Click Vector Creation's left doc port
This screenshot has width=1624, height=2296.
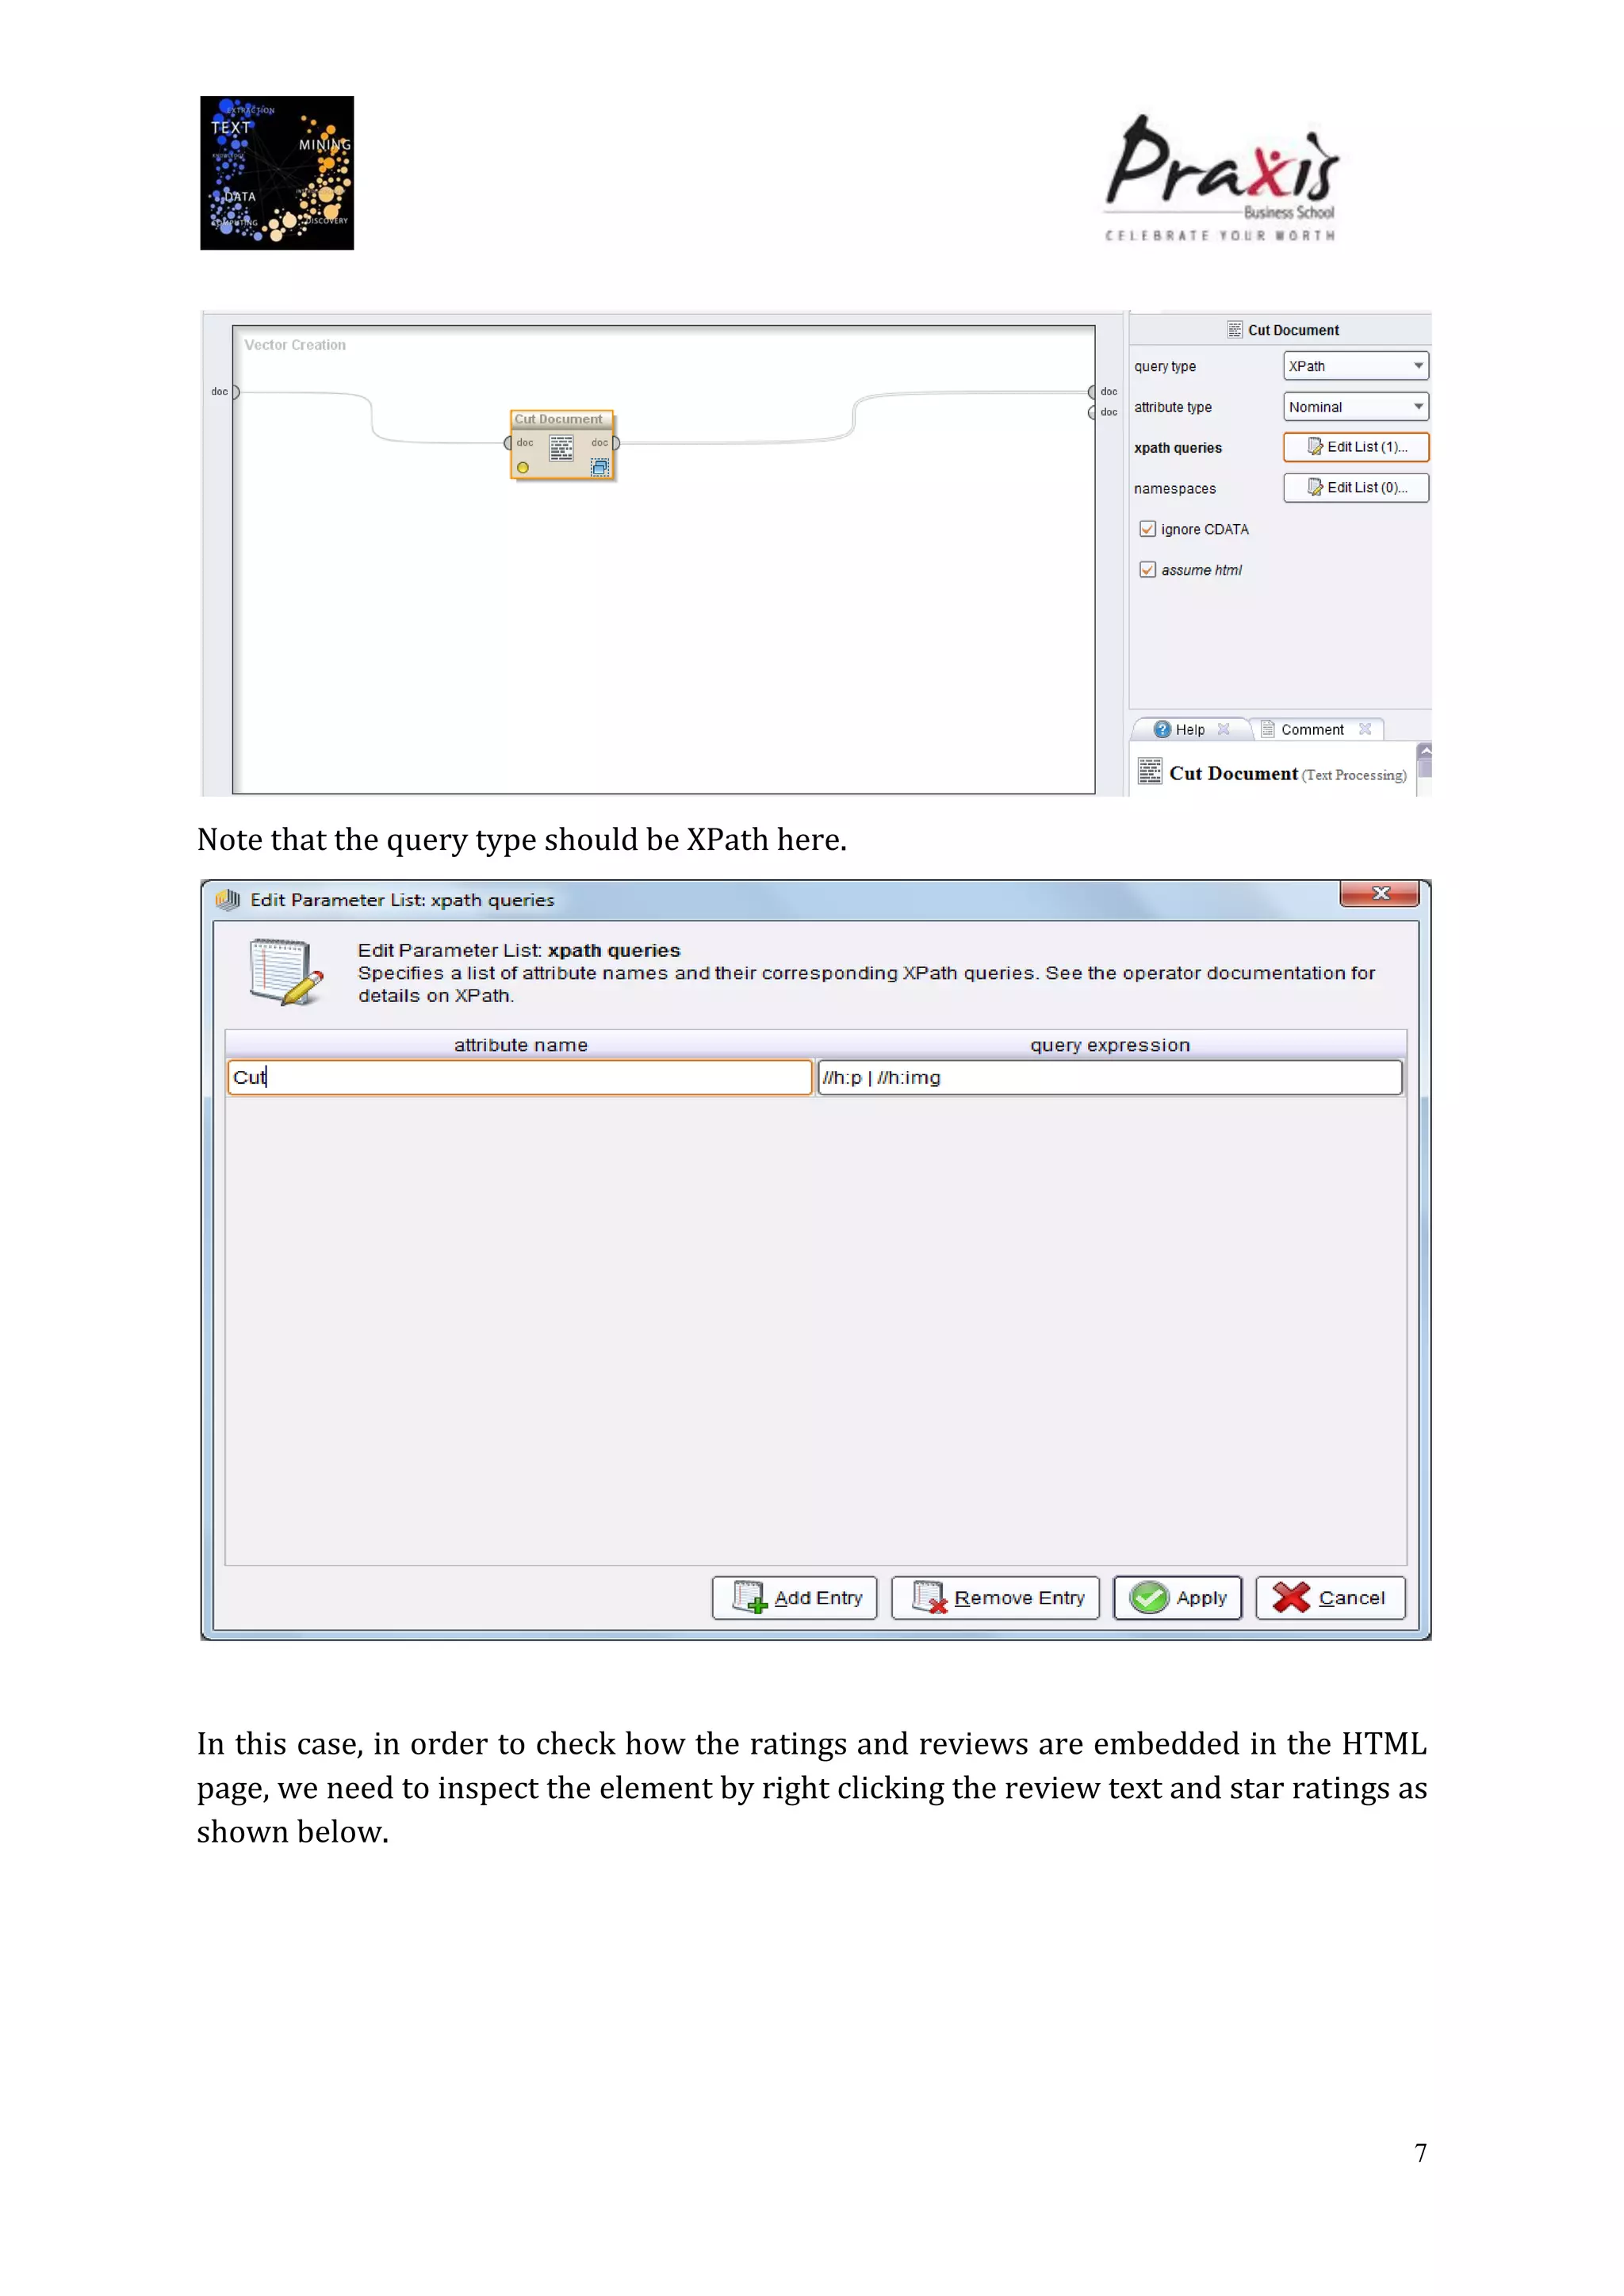(x=236, y=392)
